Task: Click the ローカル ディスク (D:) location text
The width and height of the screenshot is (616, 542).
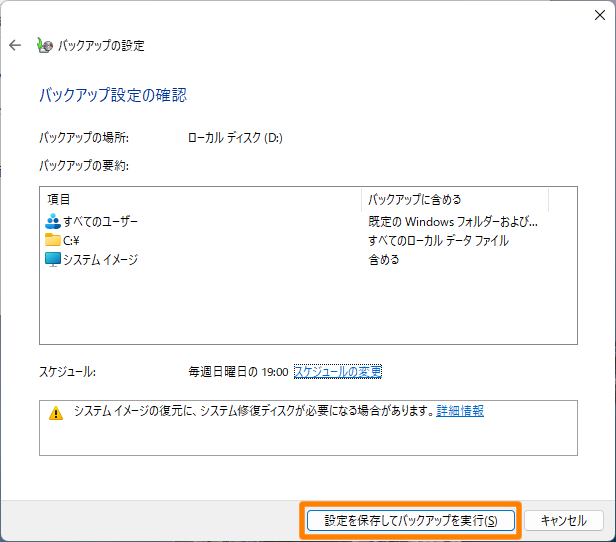Action: click(x=235, y=138)
